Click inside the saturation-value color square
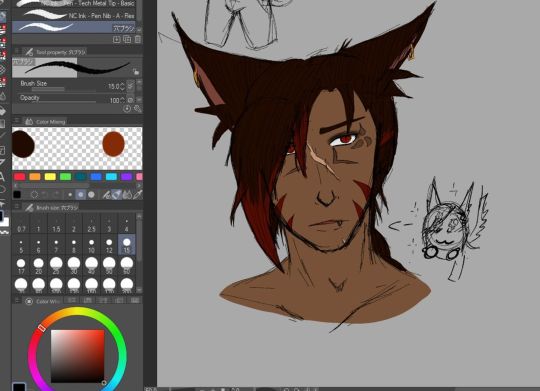 coord(77,356)
